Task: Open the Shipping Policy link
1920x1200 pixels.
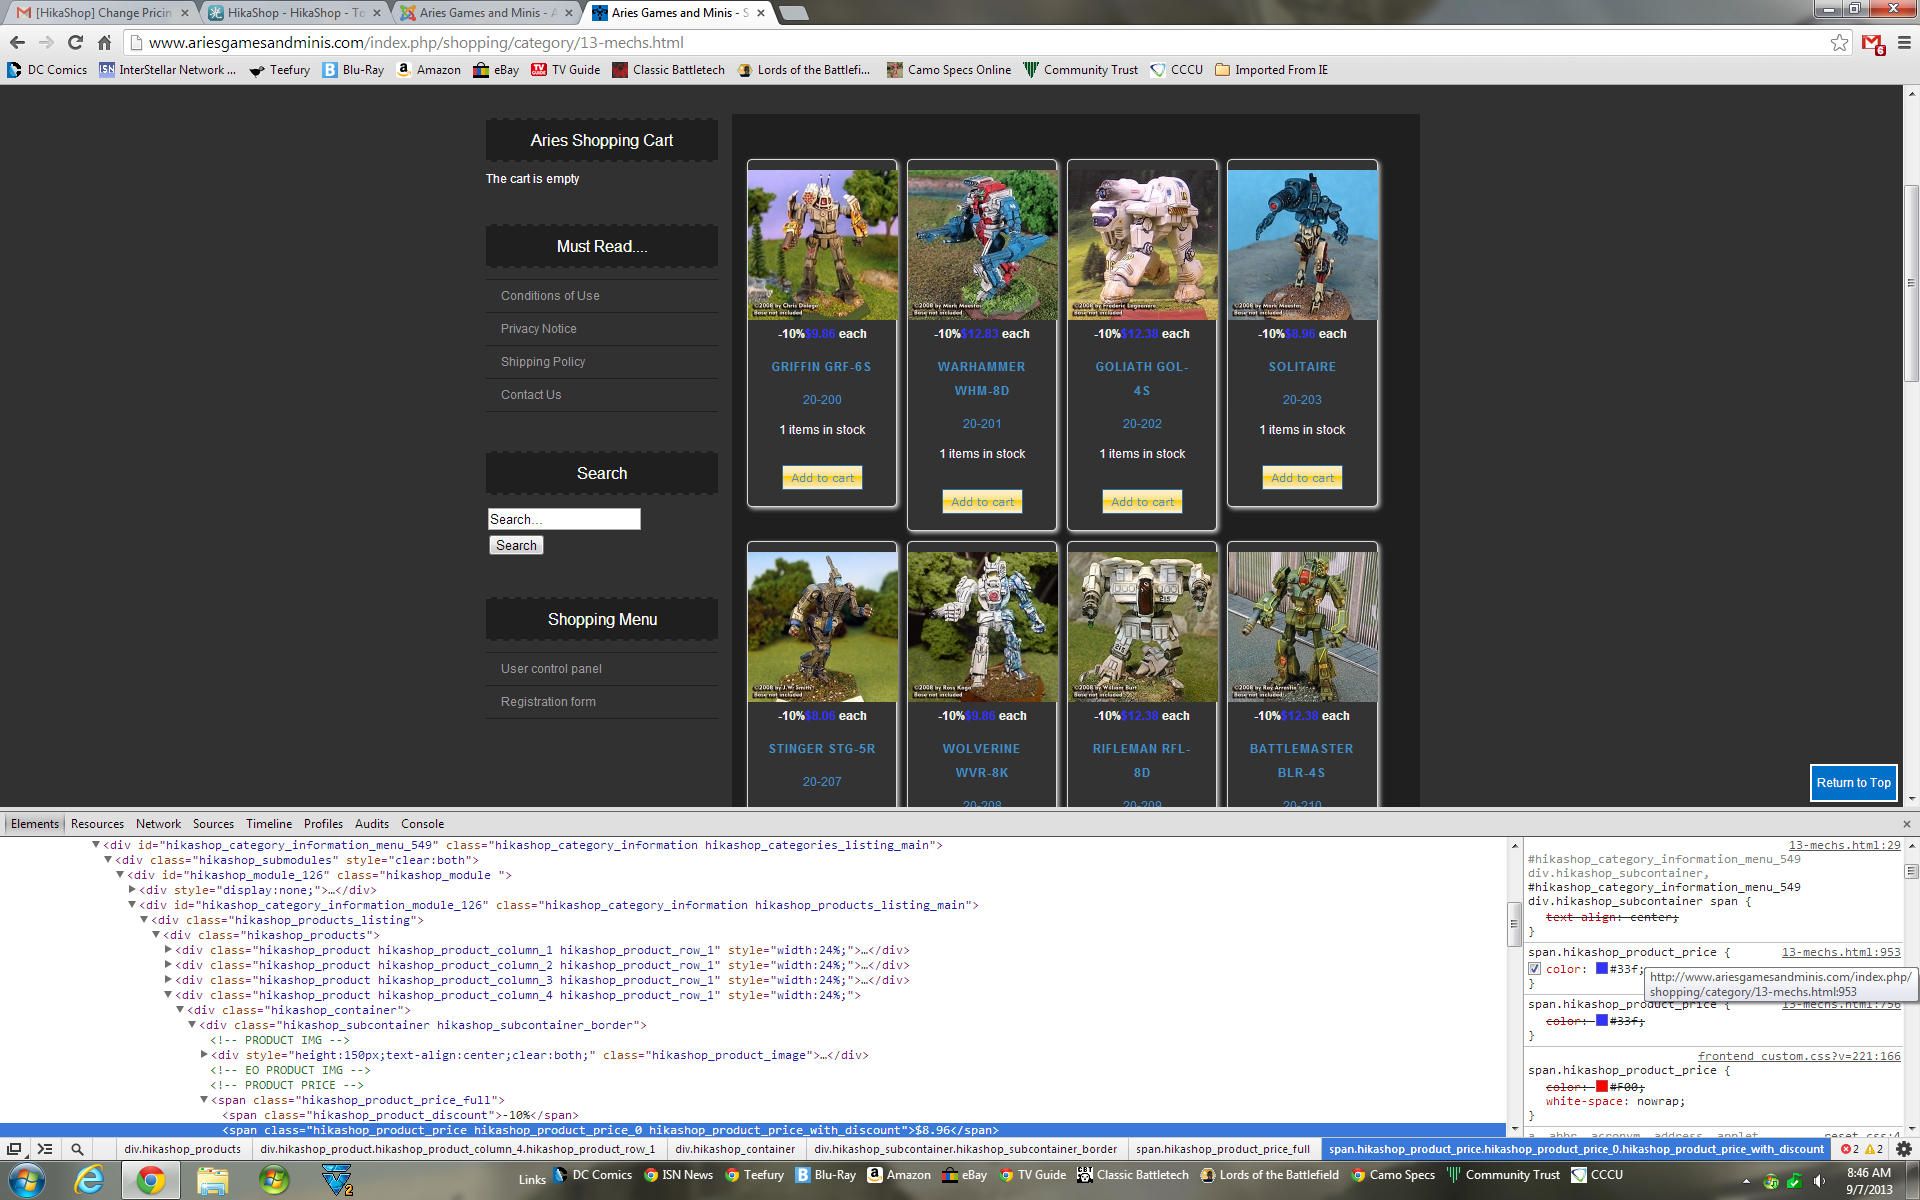Action: coord(543,362)
